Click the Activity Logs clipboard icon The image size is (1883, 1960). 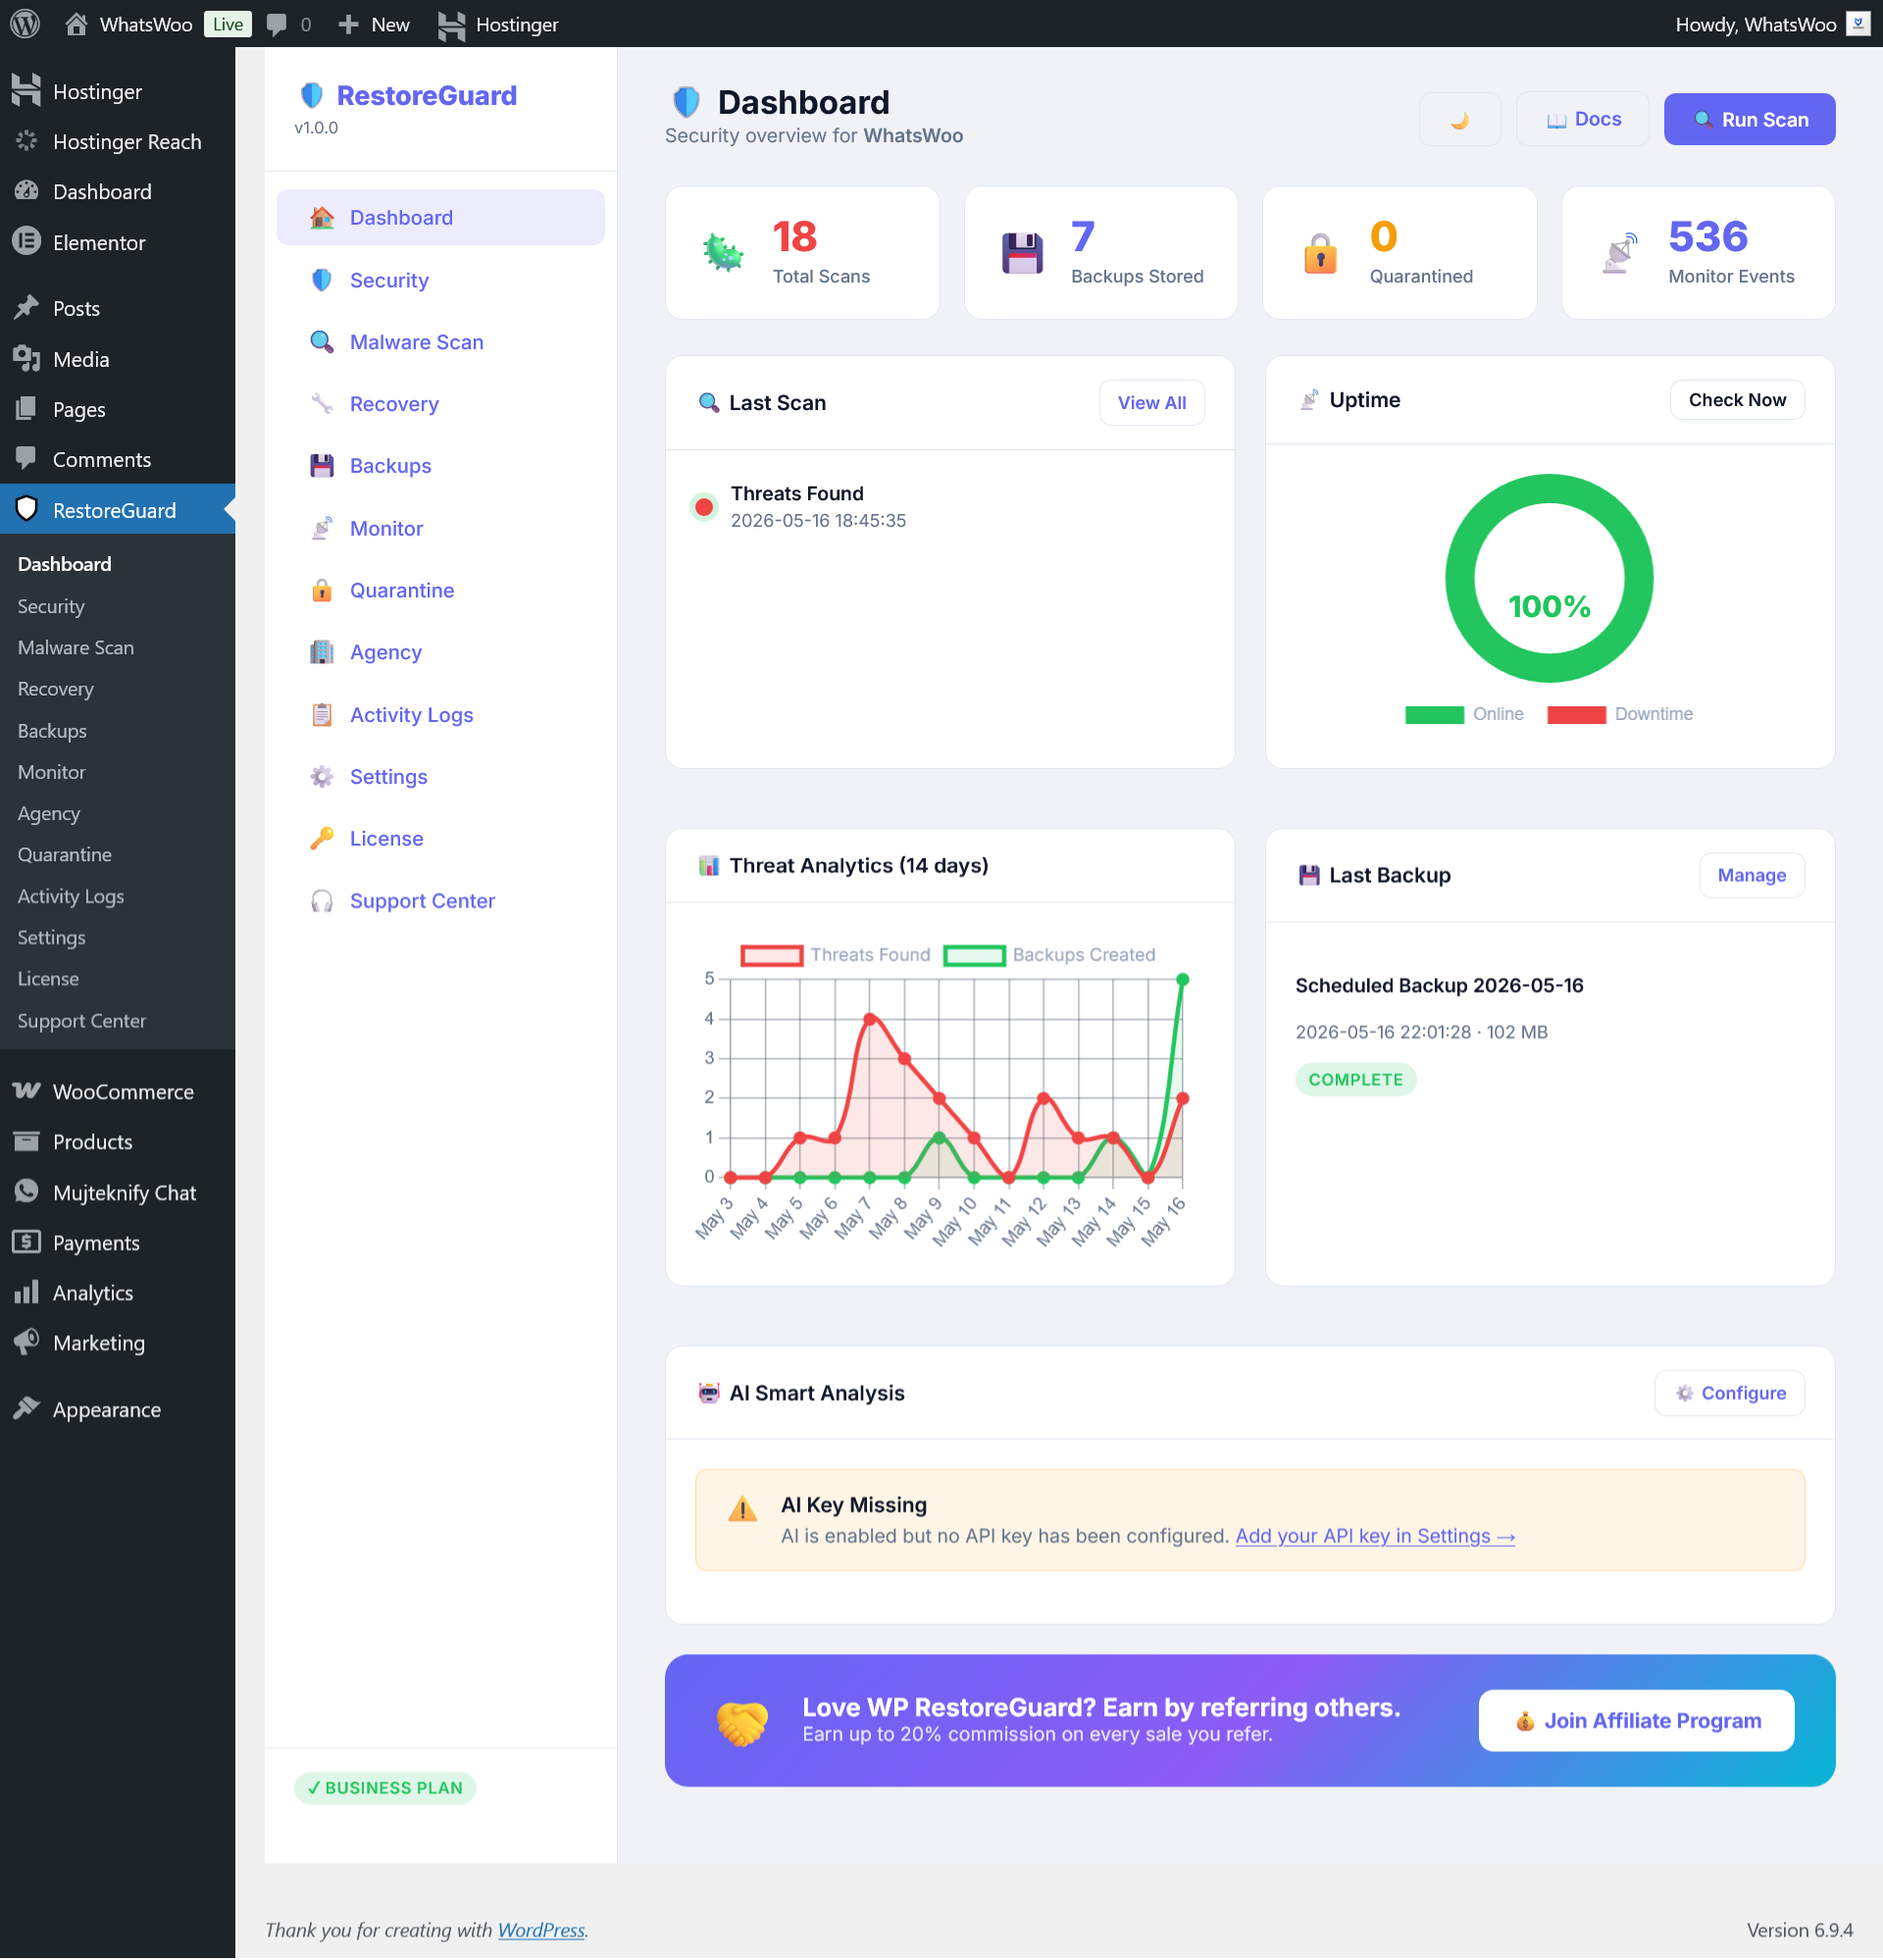coord(321,715)
